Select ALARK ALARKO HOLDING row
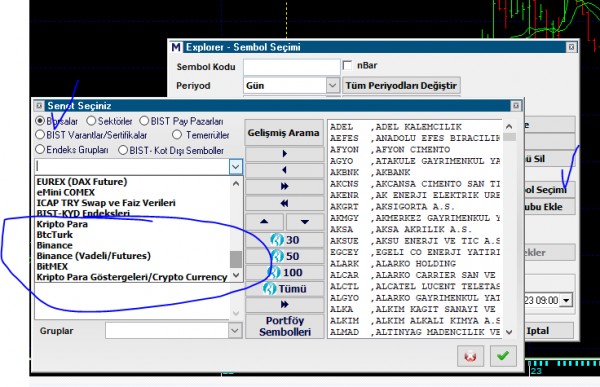Viewport: 600px width, 387px height. 415,263
